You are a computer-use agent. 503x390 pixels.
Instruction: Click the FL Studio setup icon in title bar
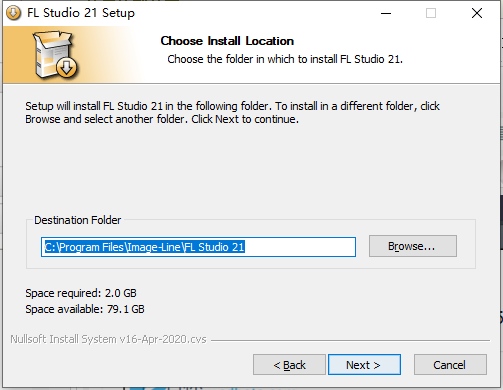tap(13, 13)
